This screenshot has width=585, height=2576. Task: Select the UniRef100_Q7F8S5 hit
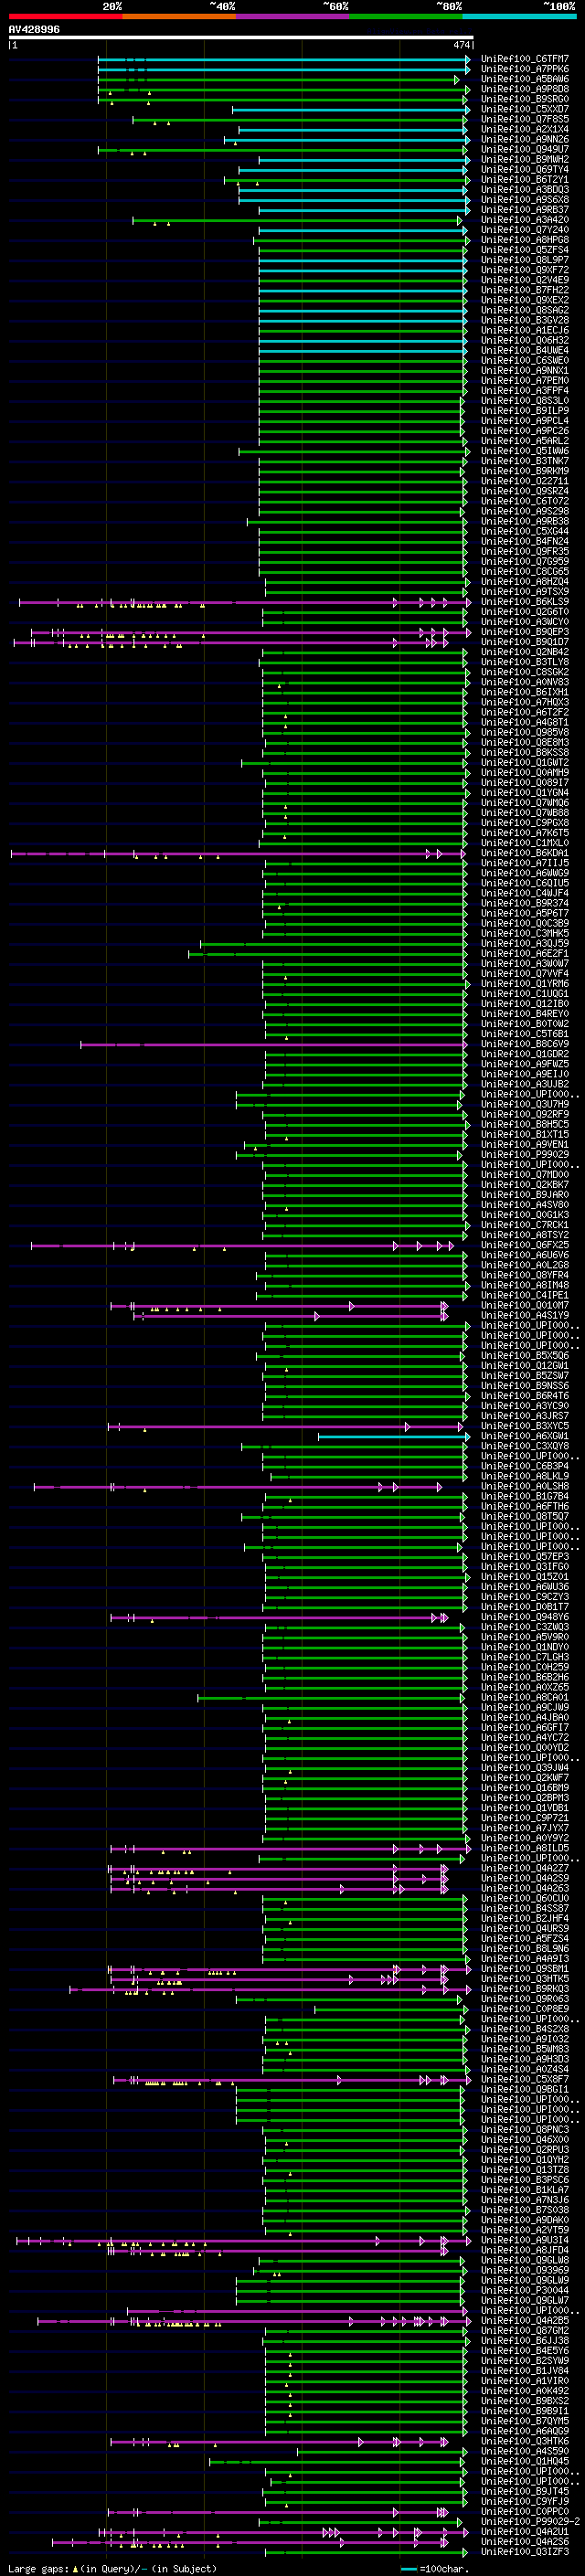coord(524,119)
